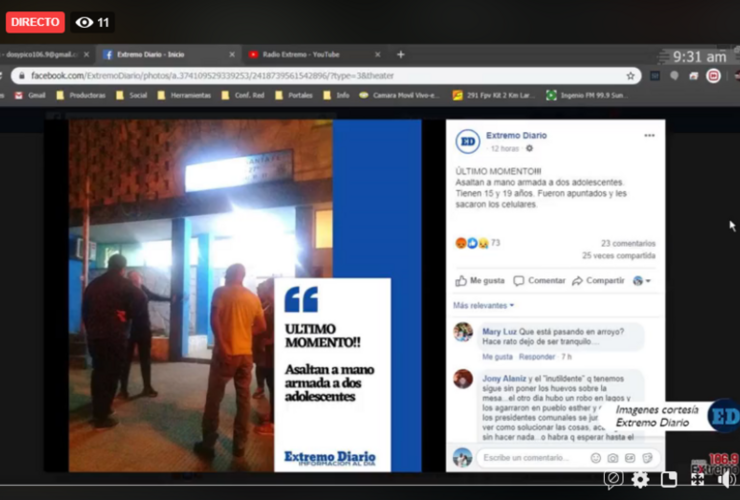The height and width of the screenshot is (500, 740).
Task: Insert an emoji in the comment
Action: [596, 458]
